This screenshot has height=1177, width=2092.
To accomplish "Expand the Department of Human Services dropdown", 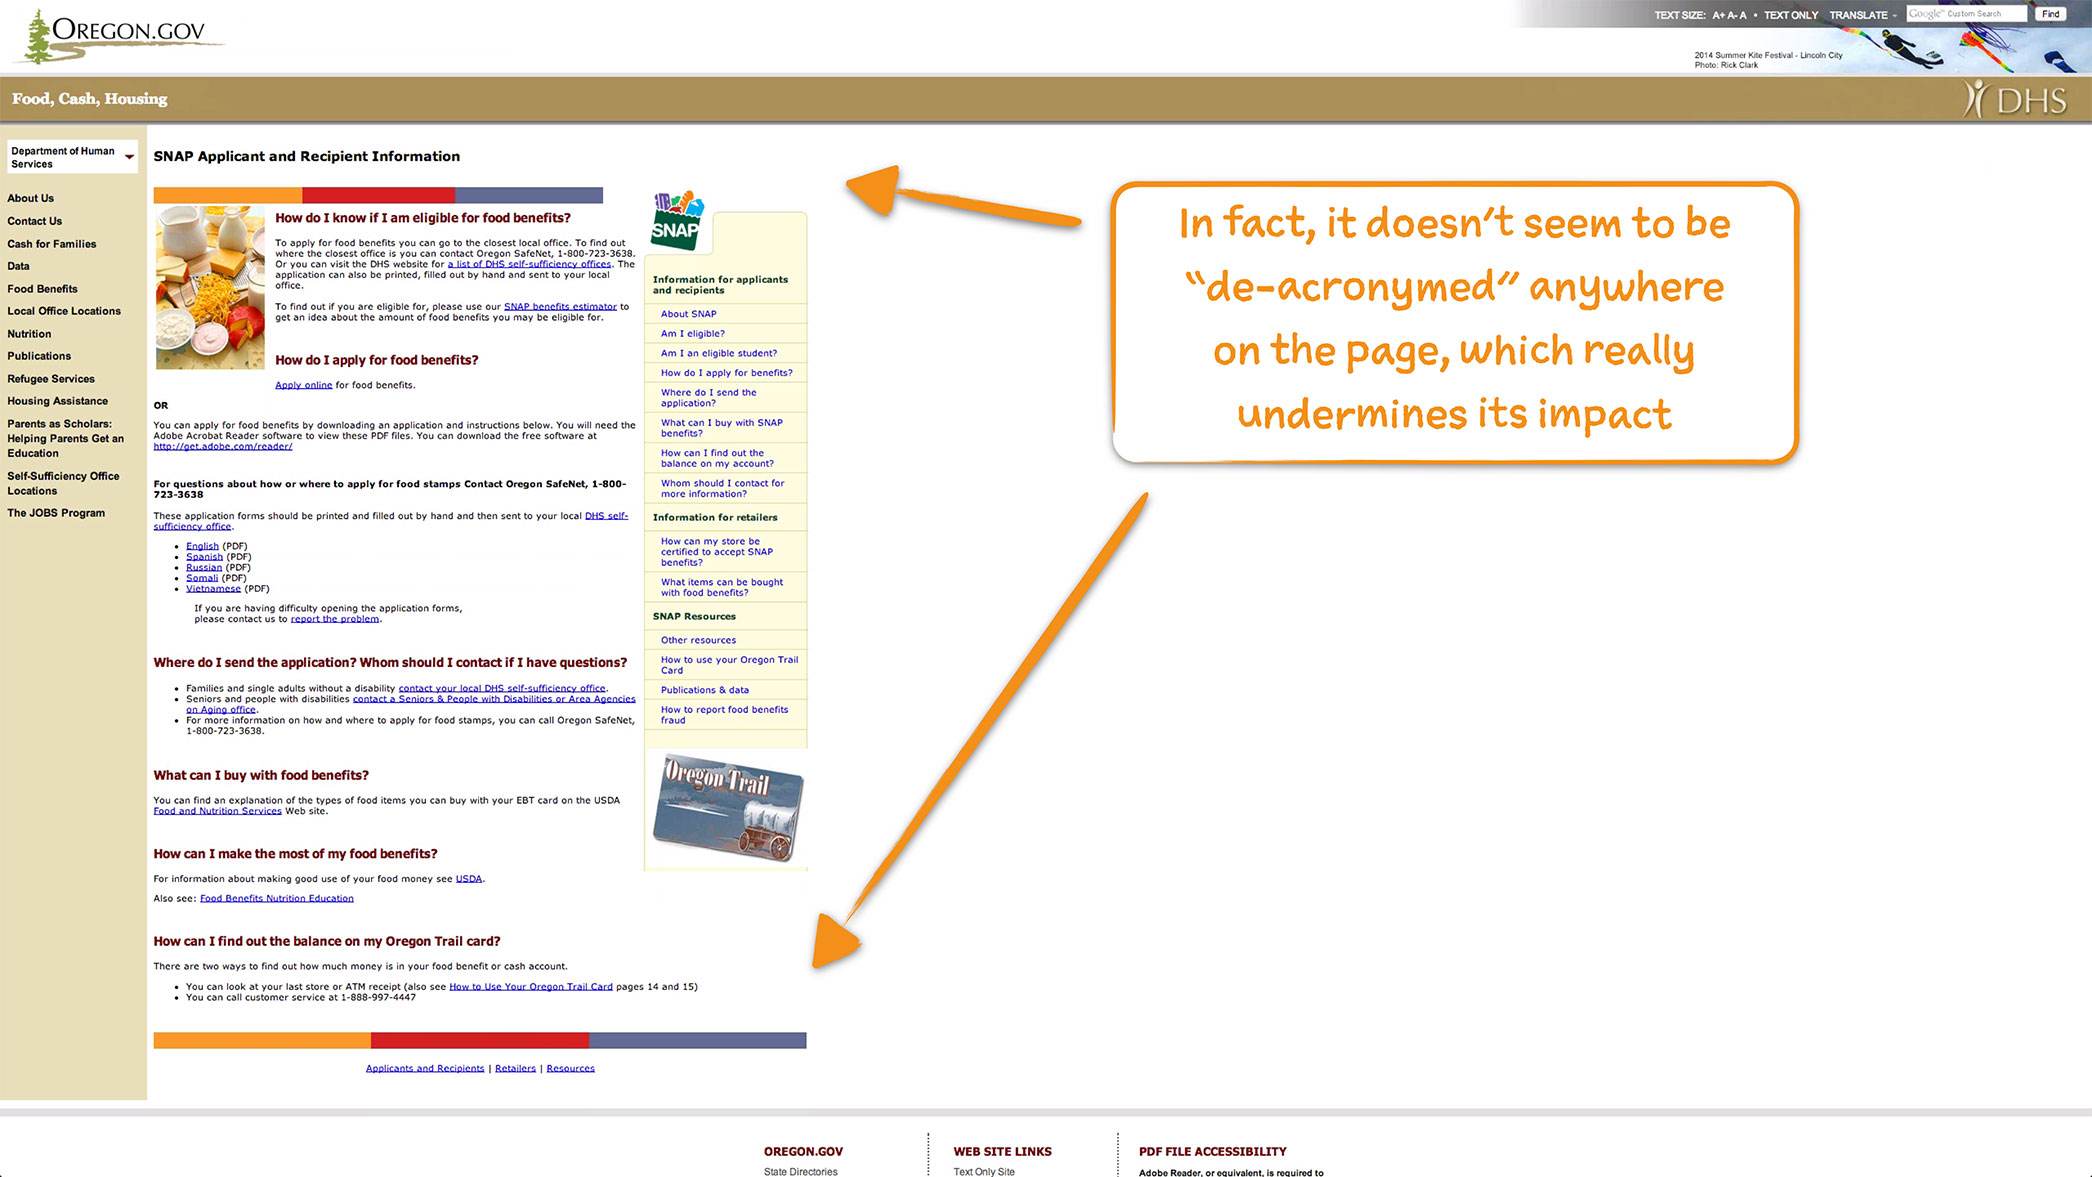I will pyautogui.click(x=129, y=157).
